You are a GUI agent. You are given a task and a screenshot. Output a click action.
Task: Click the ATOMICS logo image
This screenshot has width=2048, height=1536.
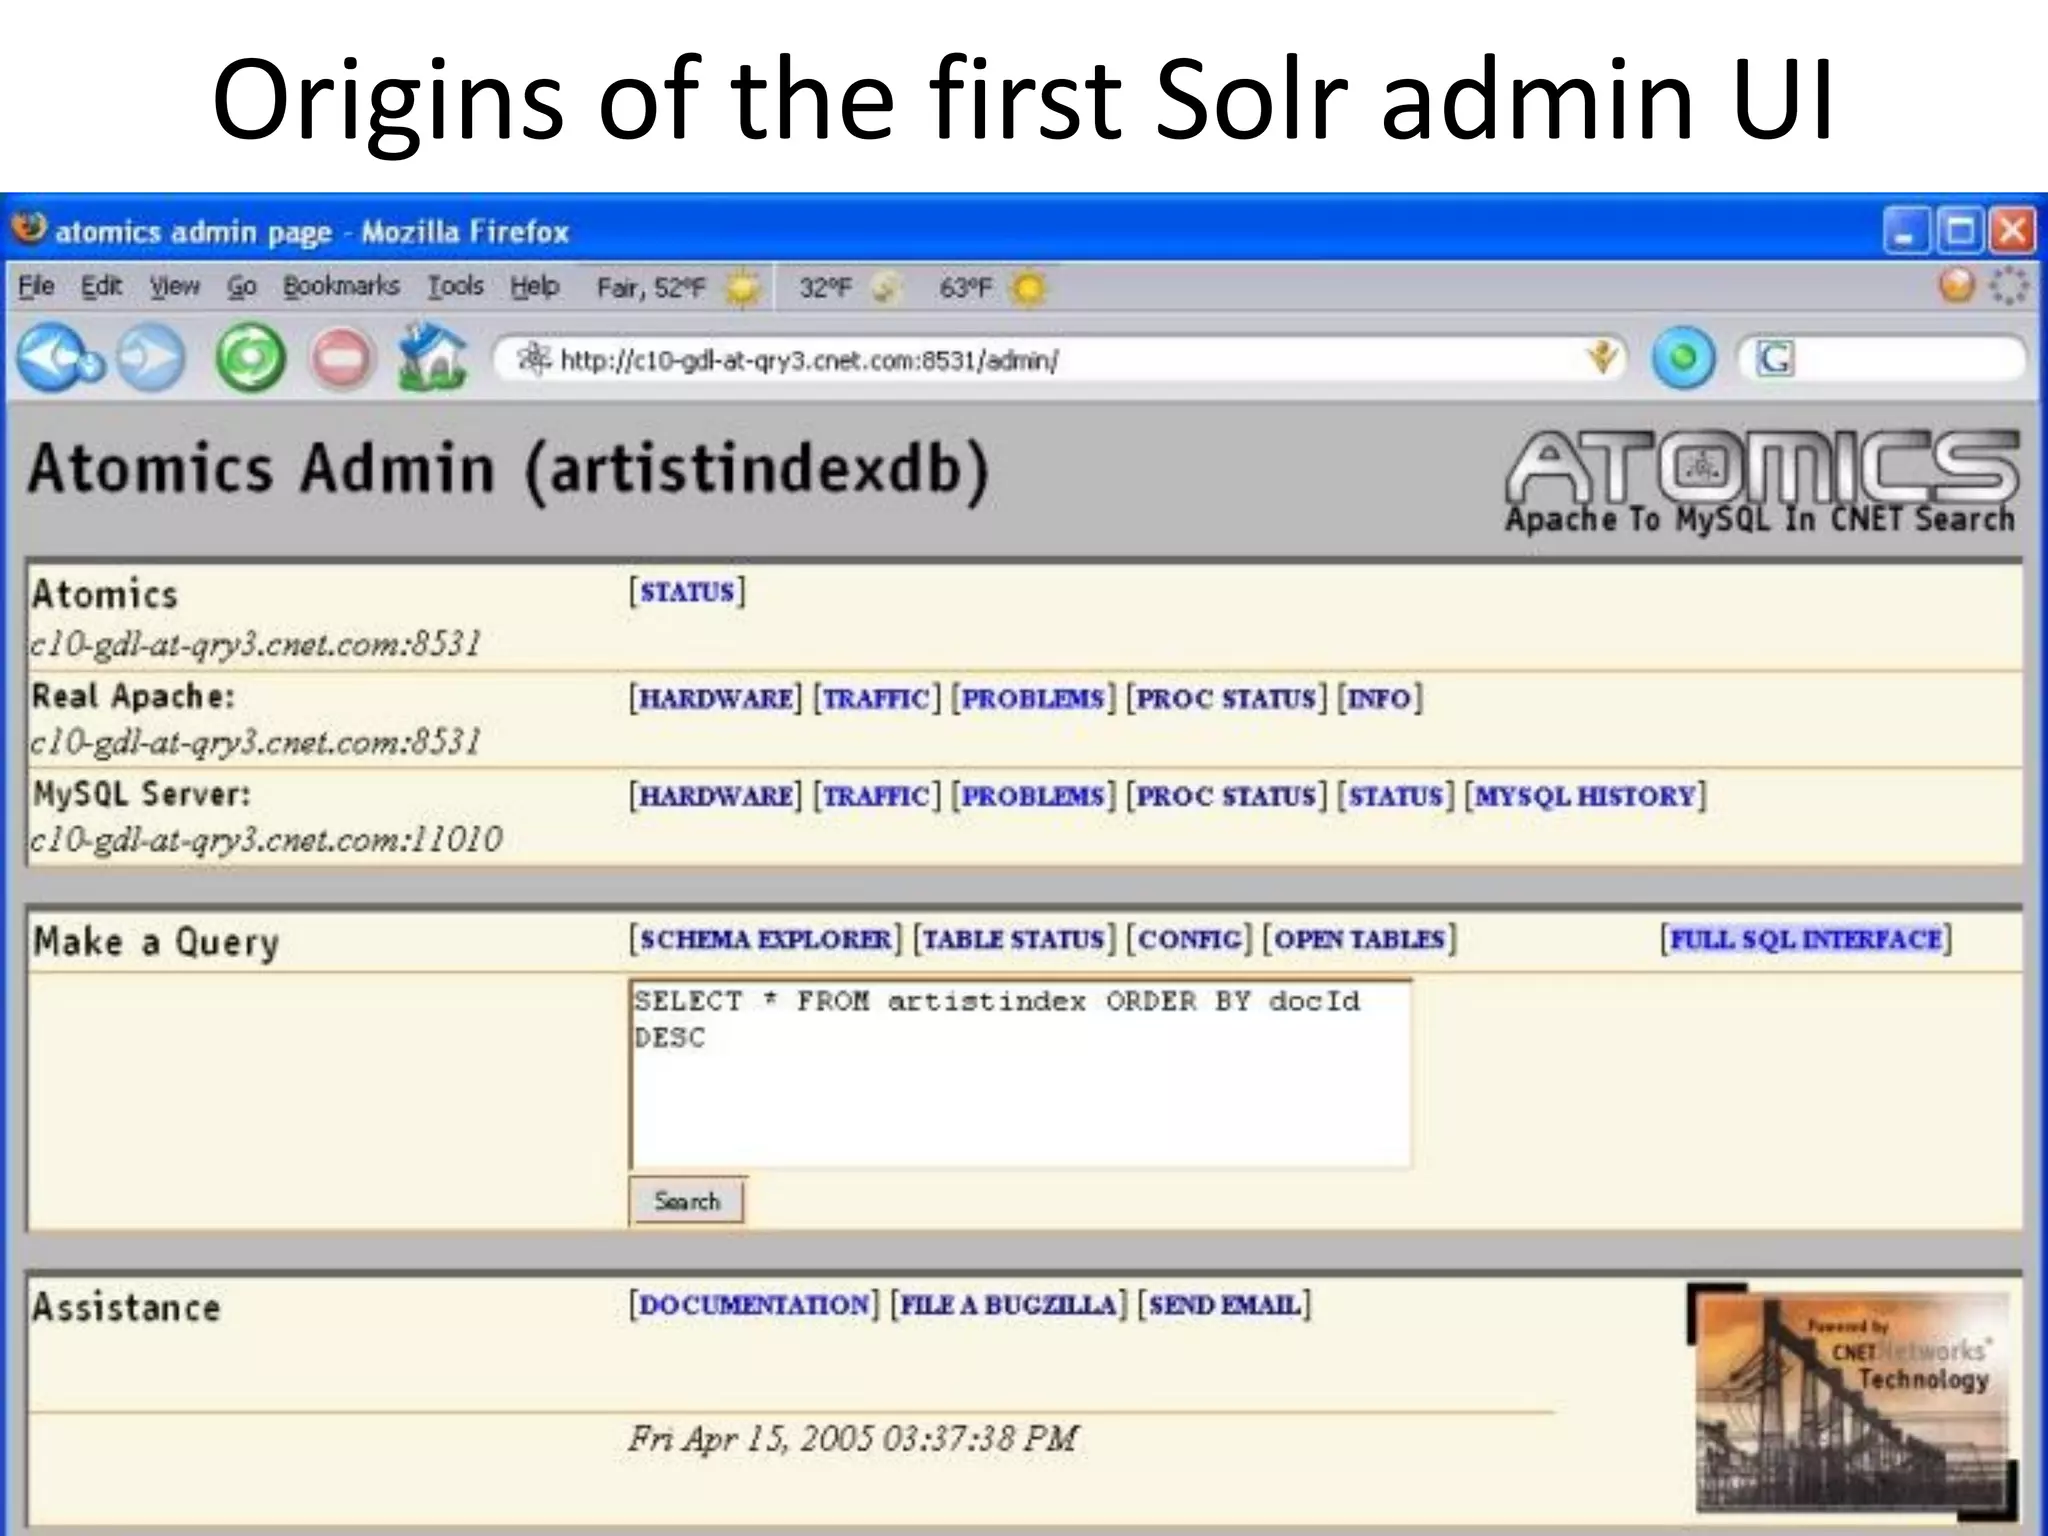click(1762, 482)
